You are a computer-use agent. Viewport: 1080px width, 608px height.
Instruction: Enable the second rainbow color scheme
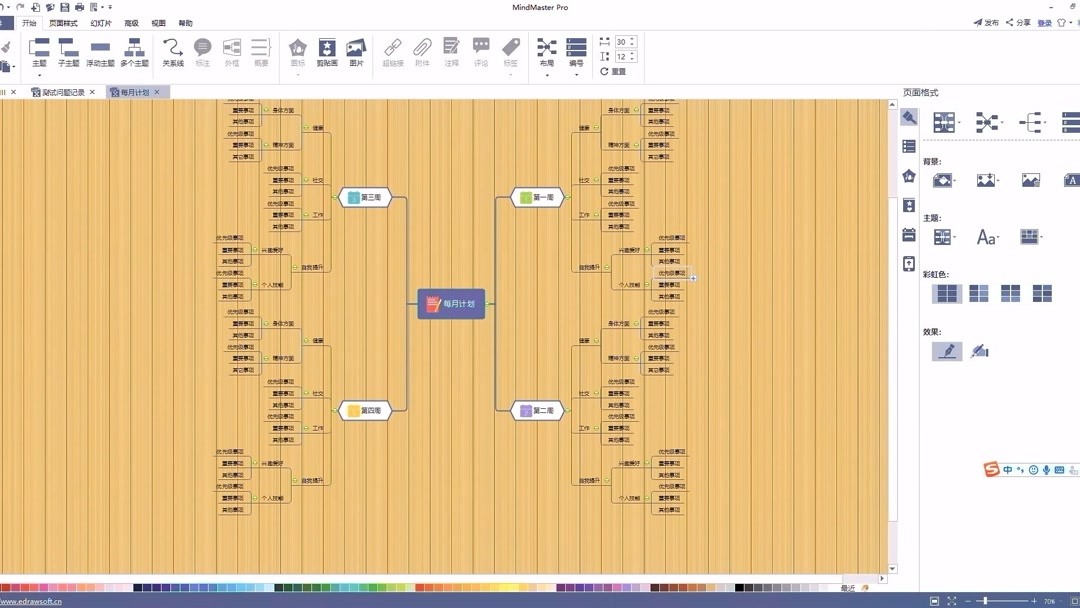977,292
